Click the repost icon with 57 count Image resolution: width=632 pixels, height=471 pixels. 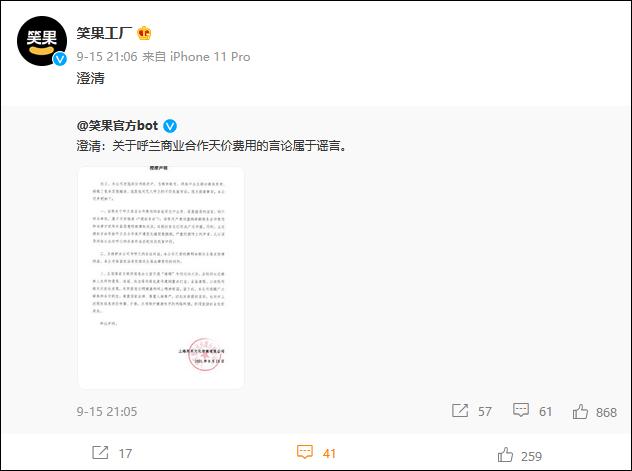(460, 411)
